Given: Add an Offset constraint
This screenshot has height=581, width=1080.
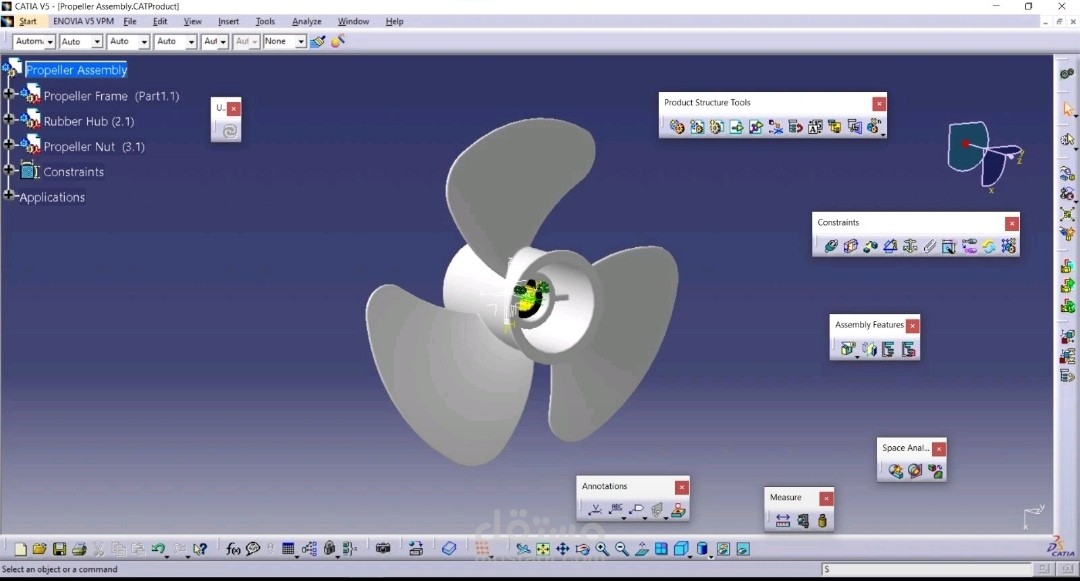Looking at the screenshot, I should (870, 246).
